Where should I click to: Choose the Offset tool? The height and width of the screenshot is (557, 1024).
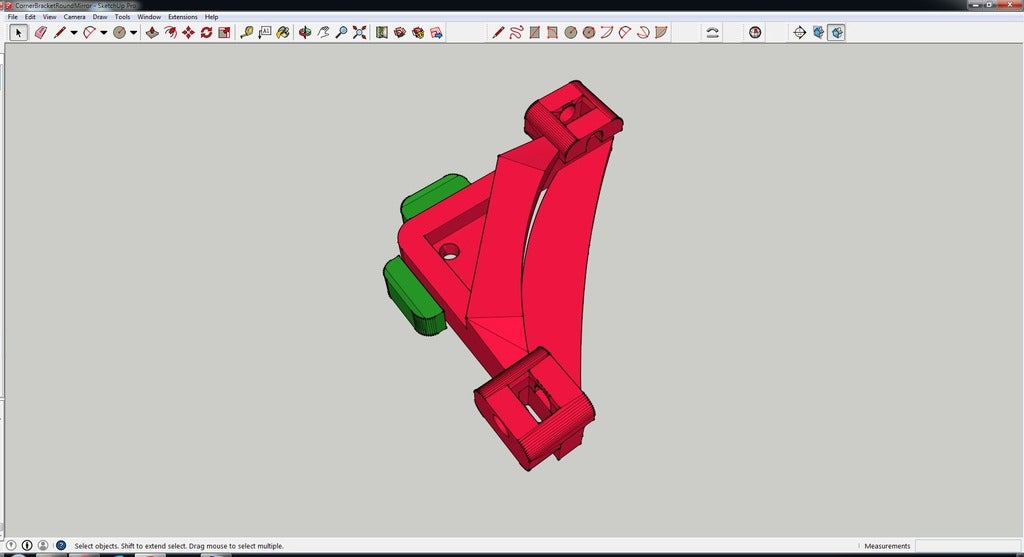[x=170, y=32]
